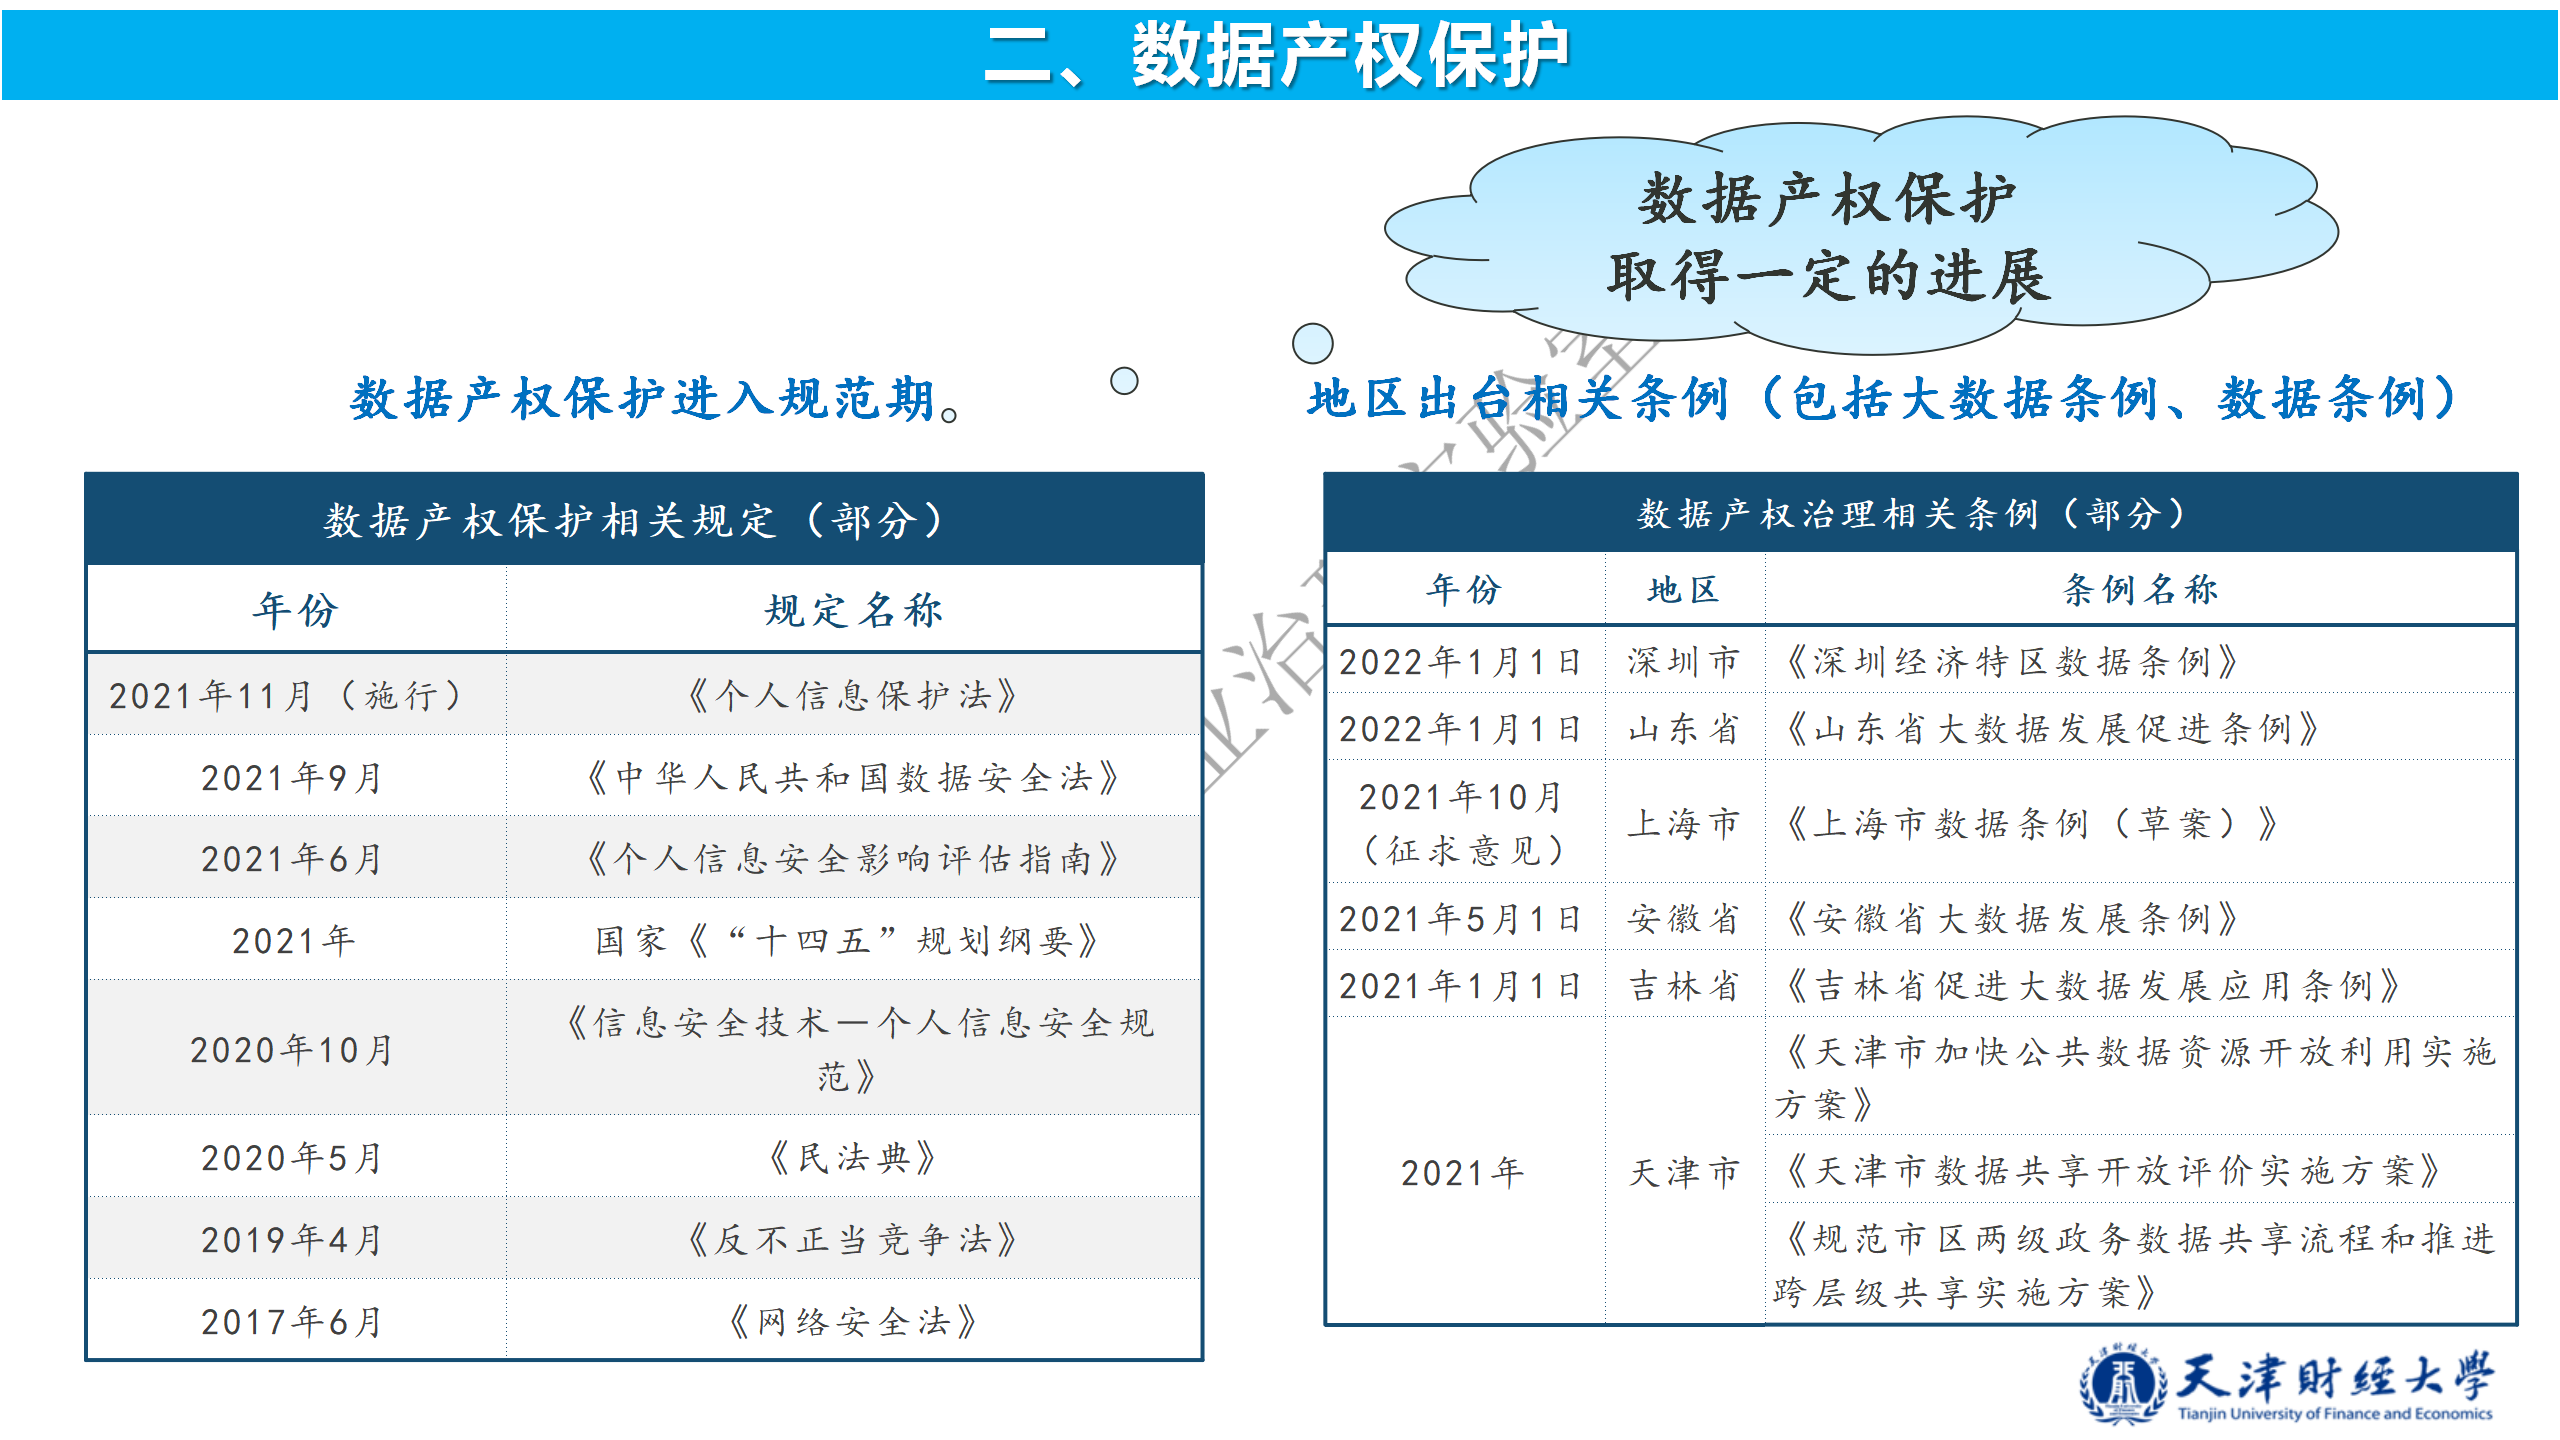This screenshot has width=2560, height=1440.
Task: Select cell 《民法典》
Action: [x=854, y=1158]
